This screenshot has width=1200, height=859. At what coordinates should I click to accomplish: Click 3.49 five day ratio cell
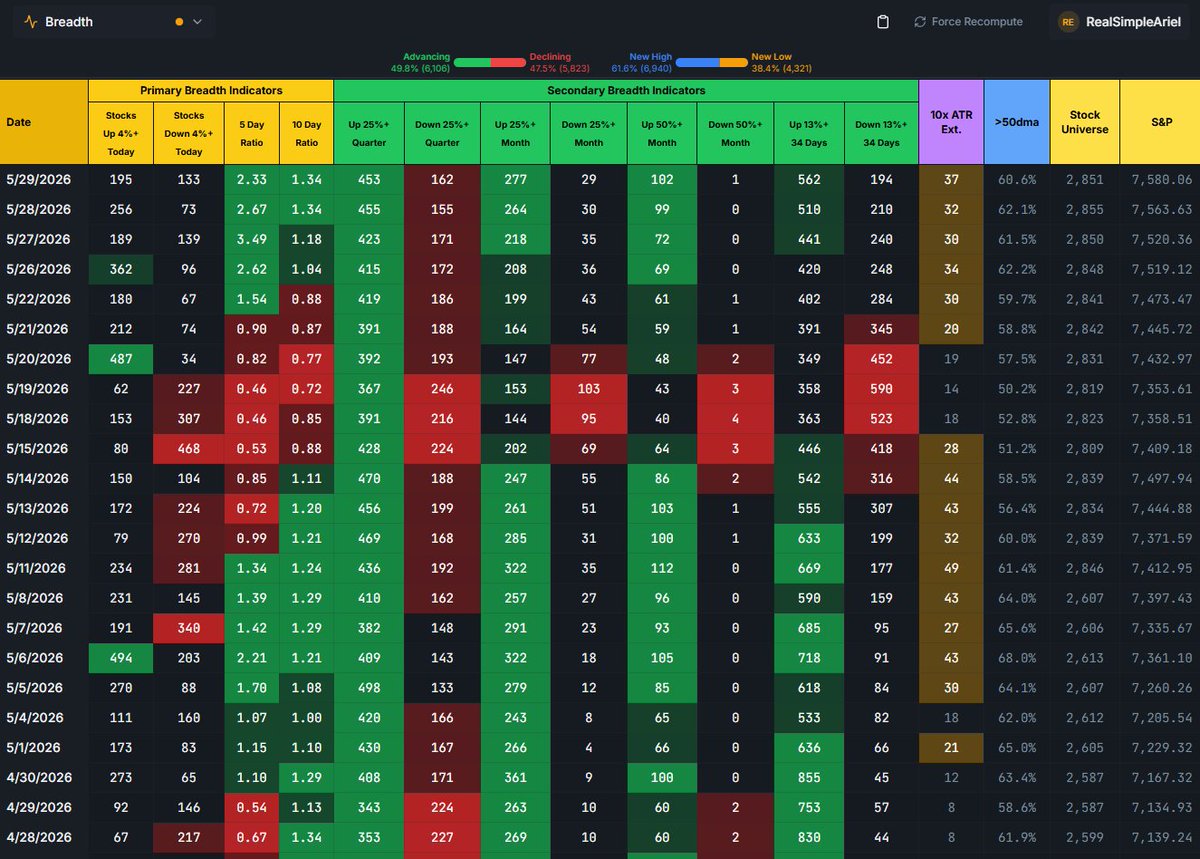click(252, 240)
